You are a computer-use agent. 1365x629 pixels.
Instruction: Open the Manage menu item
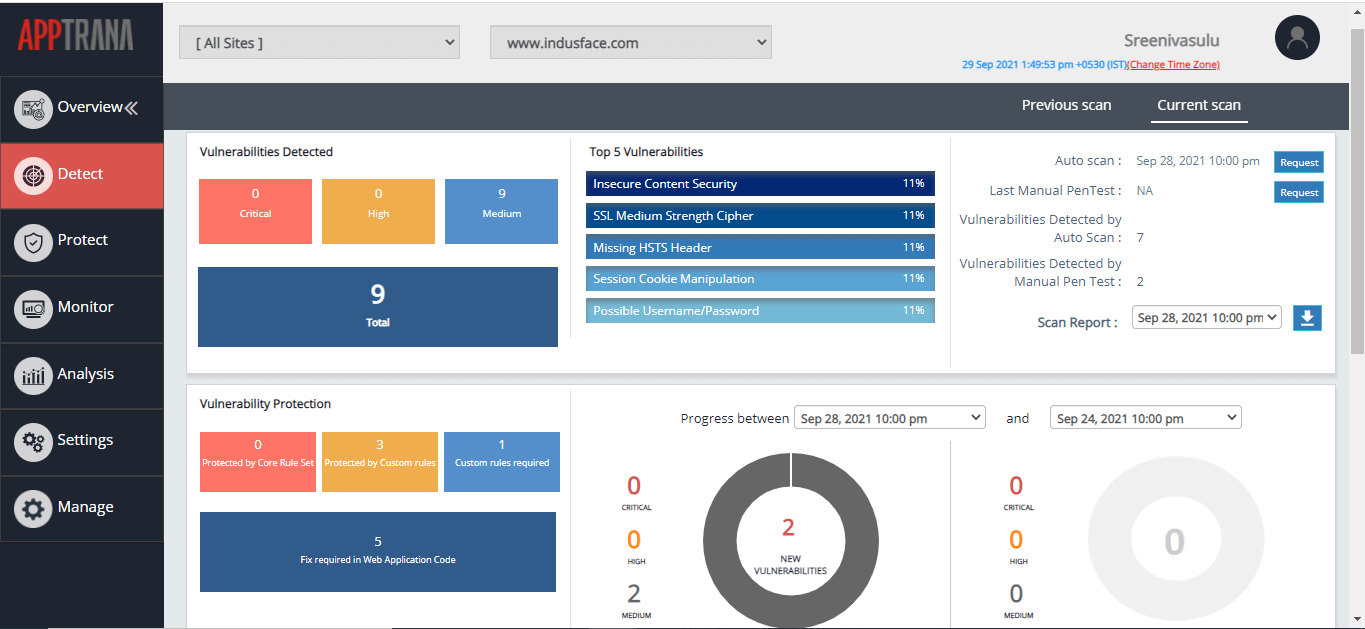point(82,508)
